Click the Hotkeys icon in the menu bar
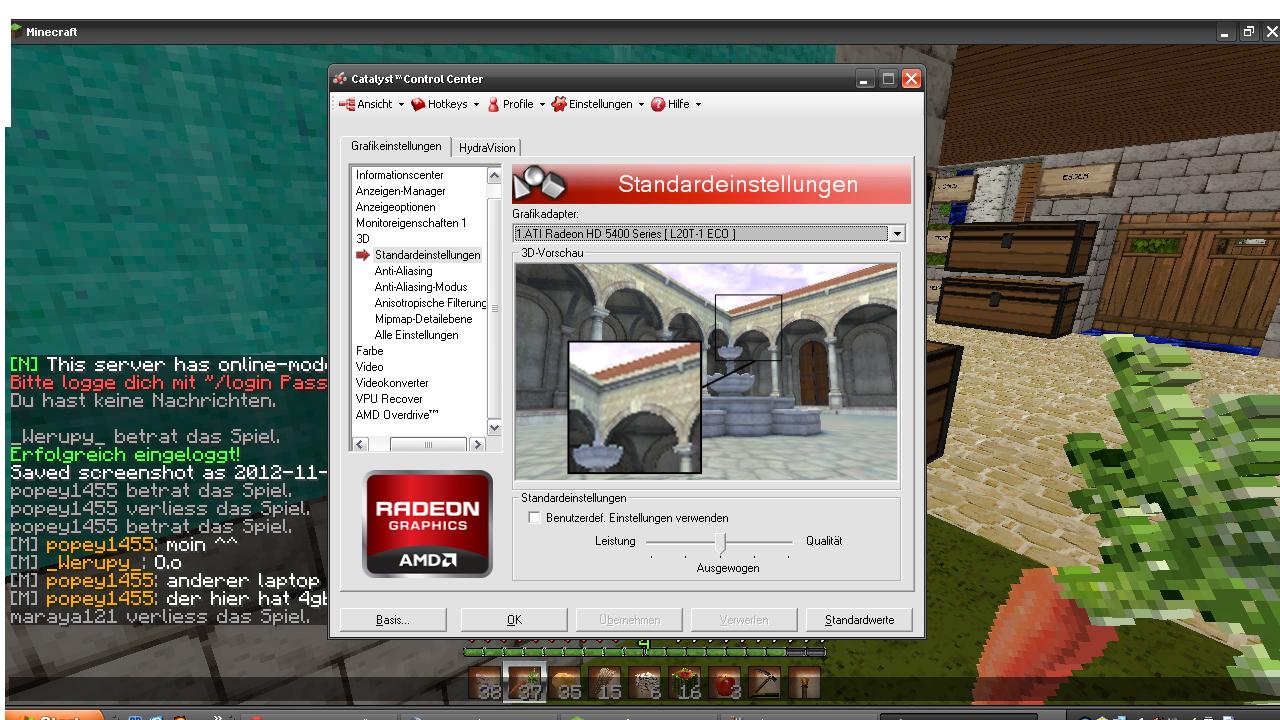This screenshot has width=1280, height=720. (x=418, y=104)
